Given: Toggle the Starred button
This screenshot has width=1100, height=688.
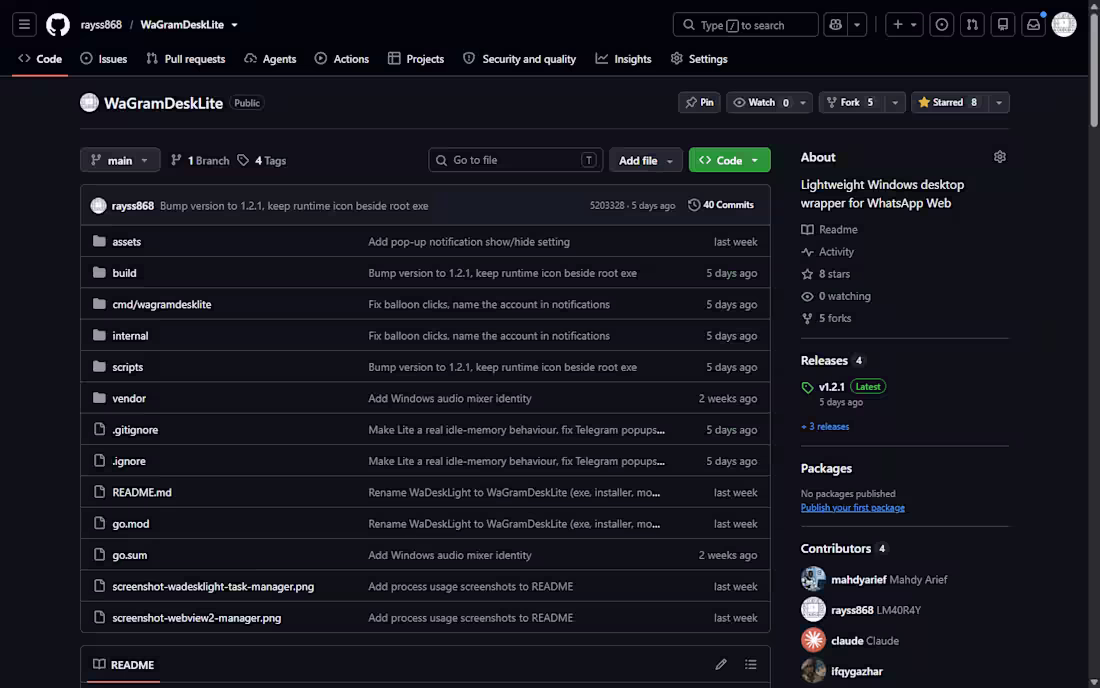Looking at the screenshot, I should pos(948,102).
